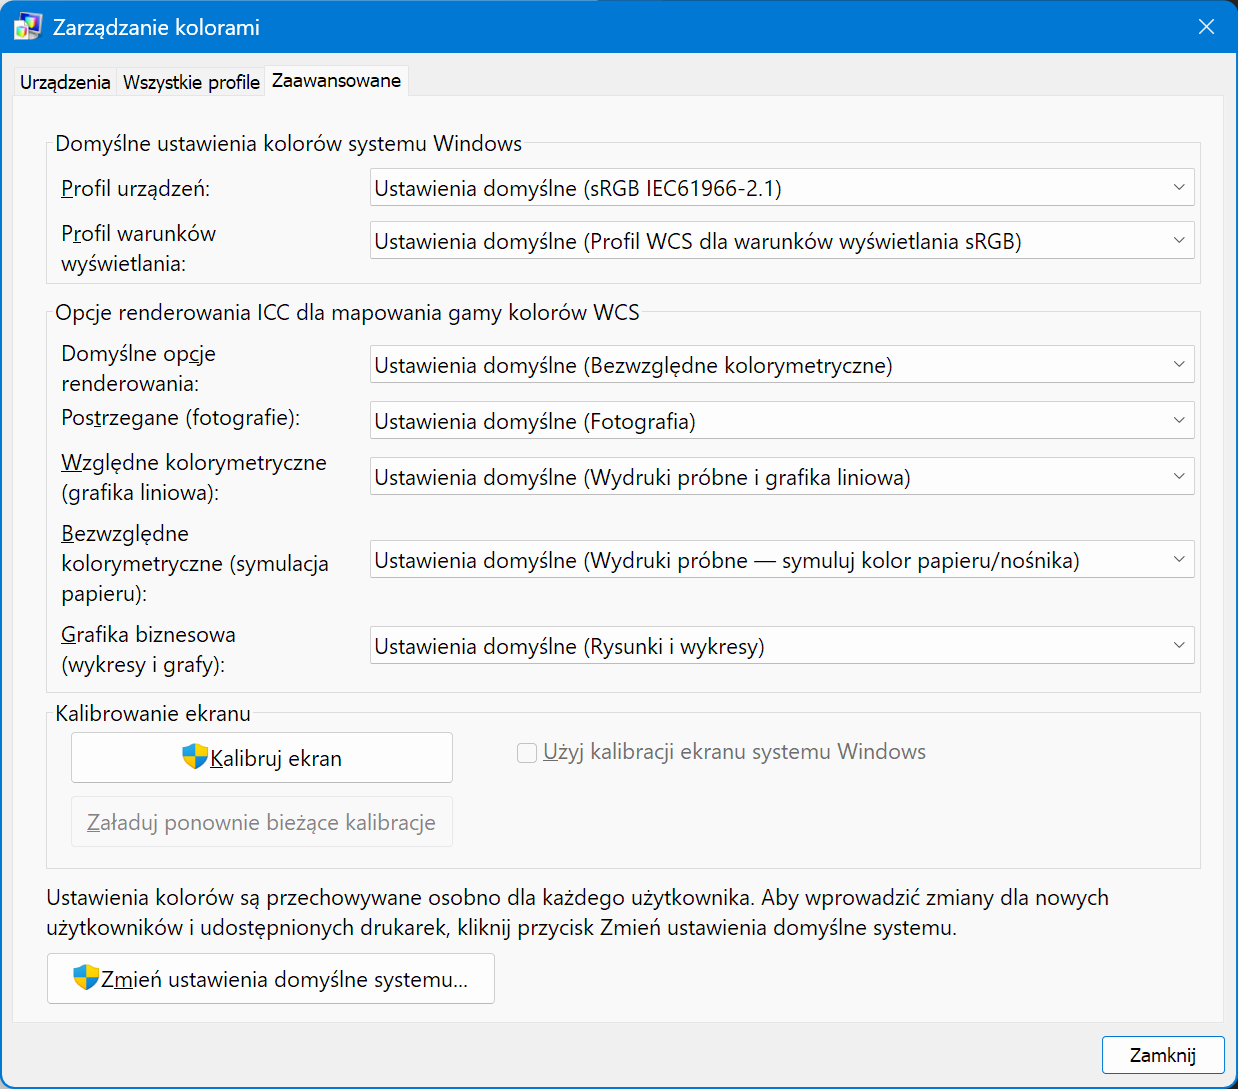Open the Profil urządzeń dropdown
1238x1089 pixels.
pyautogui.click(x=782, y=188)
